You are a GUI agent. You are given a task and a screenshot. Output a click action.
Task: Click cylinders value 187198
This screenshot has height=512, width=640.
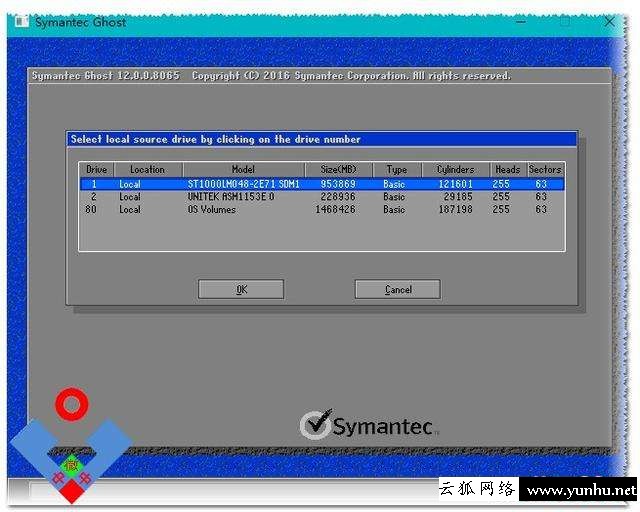click(456, 209)
